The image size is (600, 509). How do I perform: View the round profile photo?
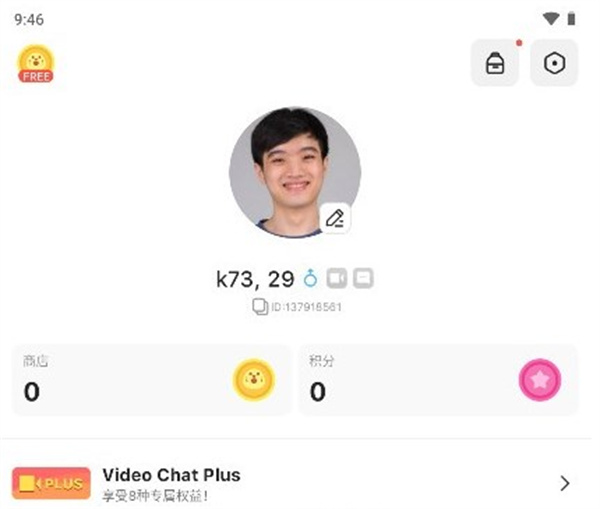pos(295,172)
